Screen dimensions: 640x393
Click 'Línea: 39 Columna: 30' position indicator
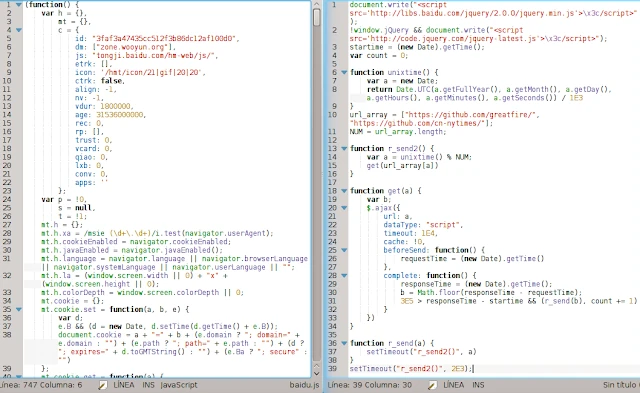tap(369, 385)
